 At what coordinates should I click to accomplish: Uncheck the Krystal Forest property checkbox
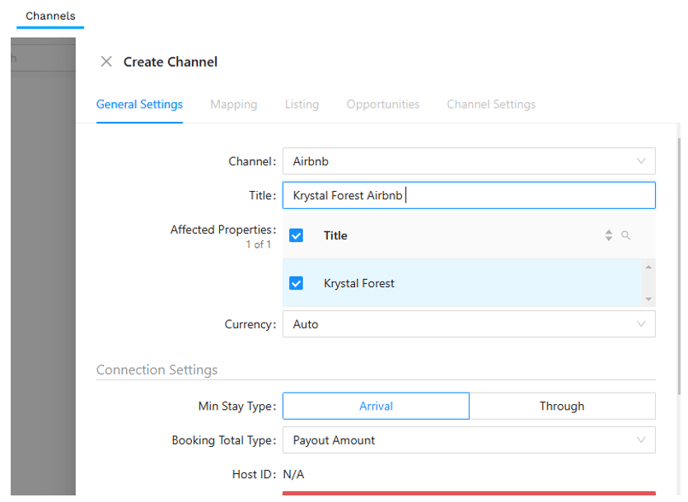point(296,283)
